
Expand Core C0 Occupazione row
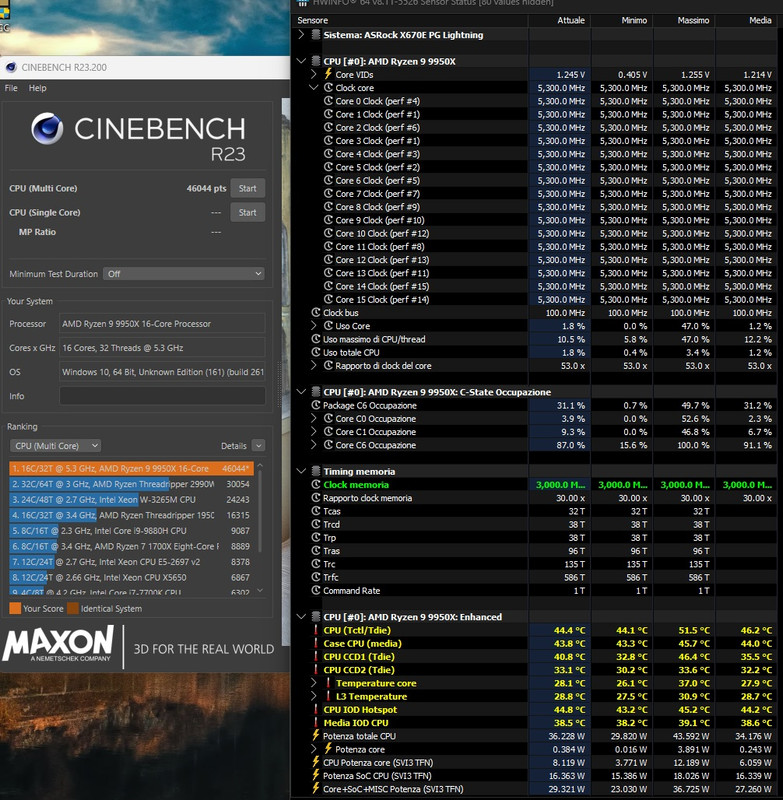[314, 418]
